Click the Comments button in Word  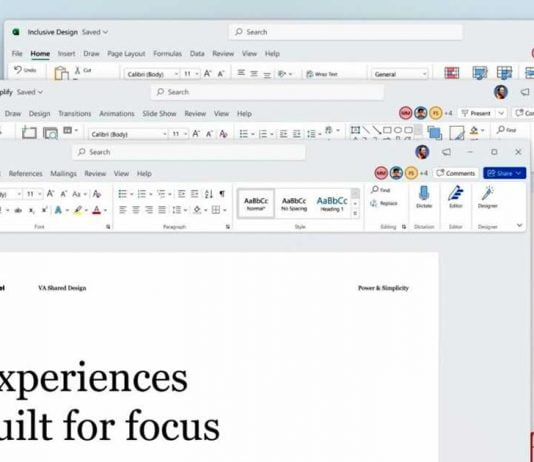click(x=455, y=173)
